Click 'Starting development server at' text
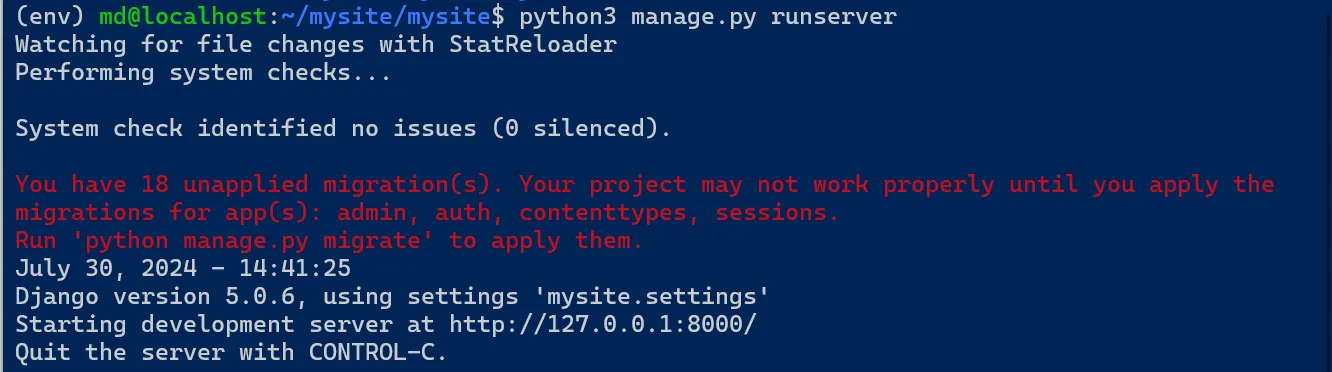Screen dimensions: 1332x372 coord(225,325)
